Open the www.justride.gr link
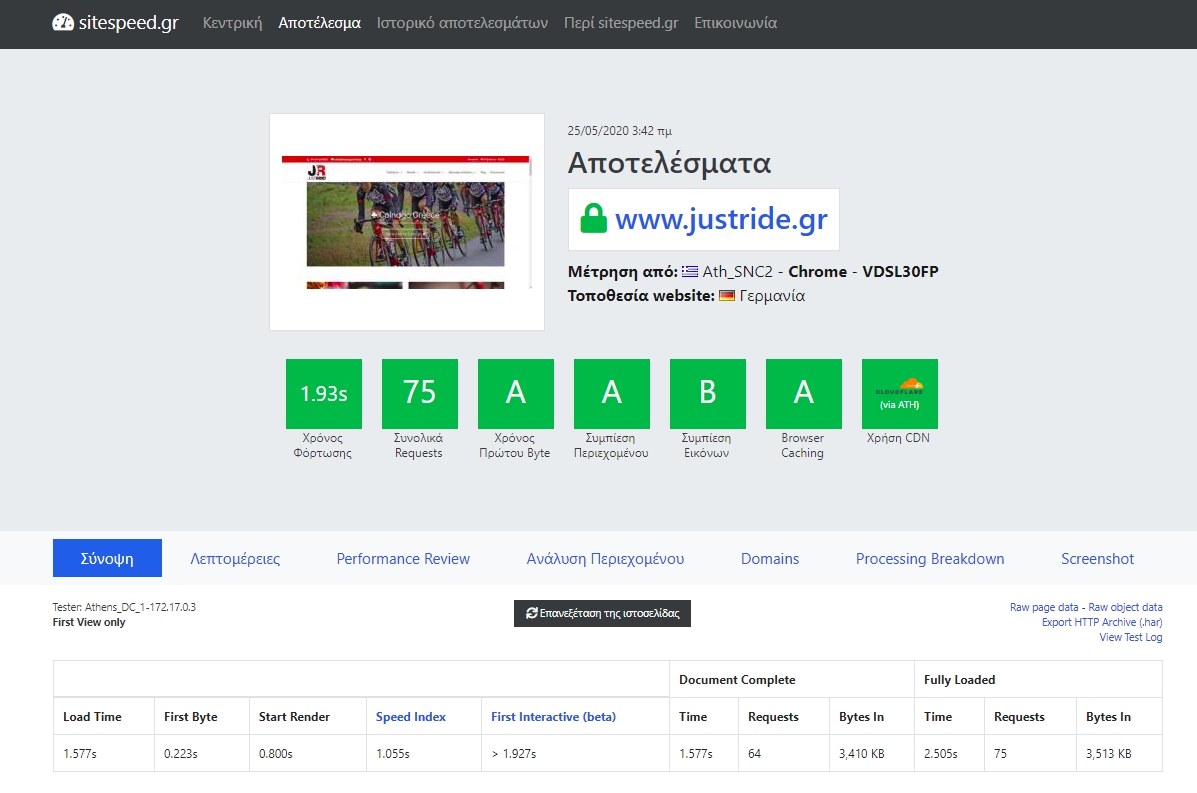The image size is (1197, 793). [721, 219]
